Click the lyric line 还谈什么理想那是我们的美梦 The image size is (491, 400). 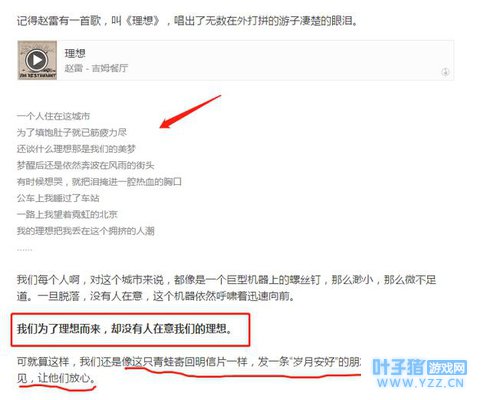pos(76,149)
